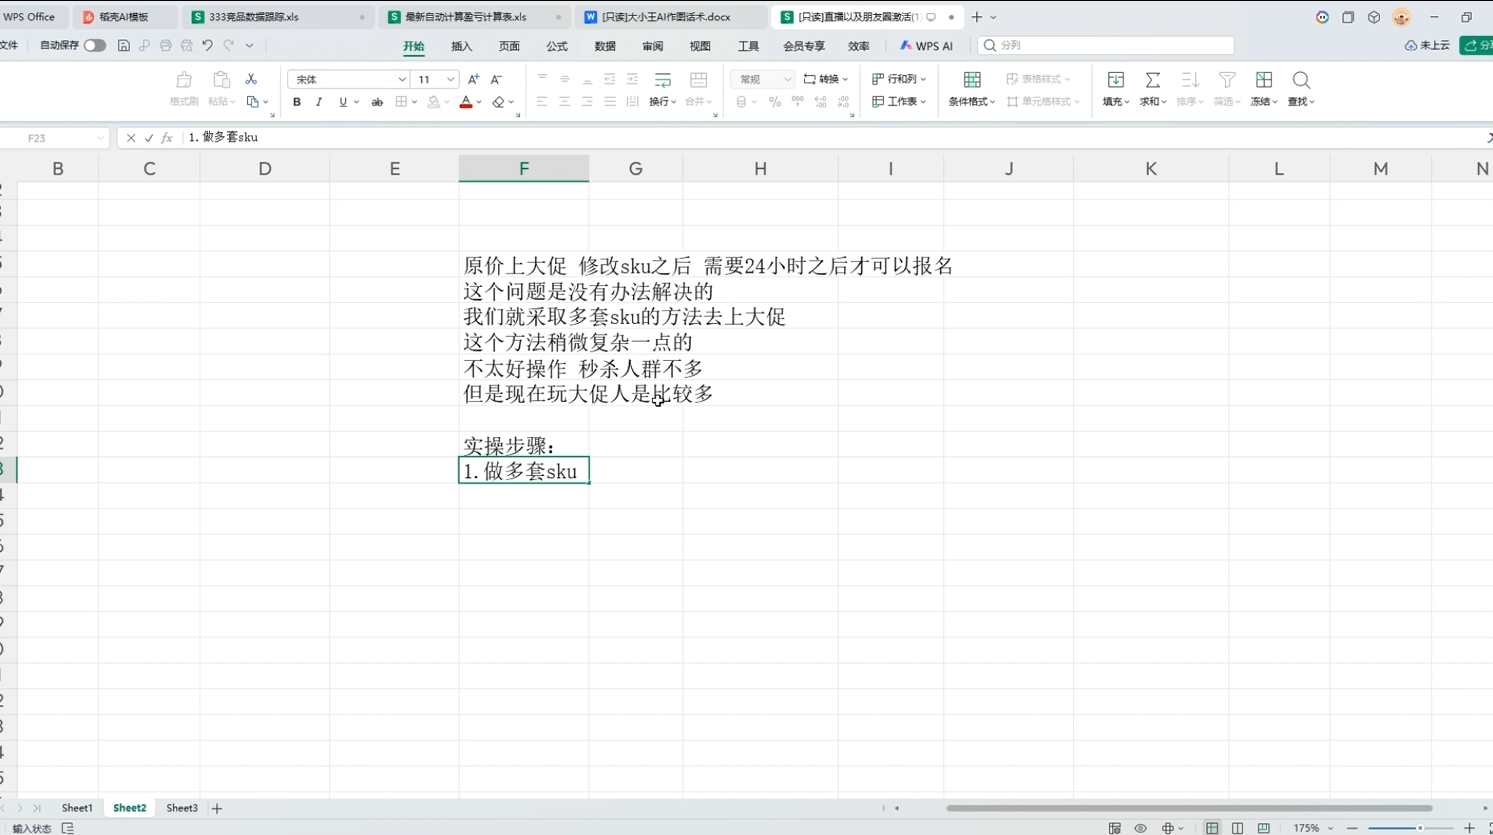Expand the 转换 convert dropdown
The height and width of the screenshot is (835, 1493).
tap(826, 79)
